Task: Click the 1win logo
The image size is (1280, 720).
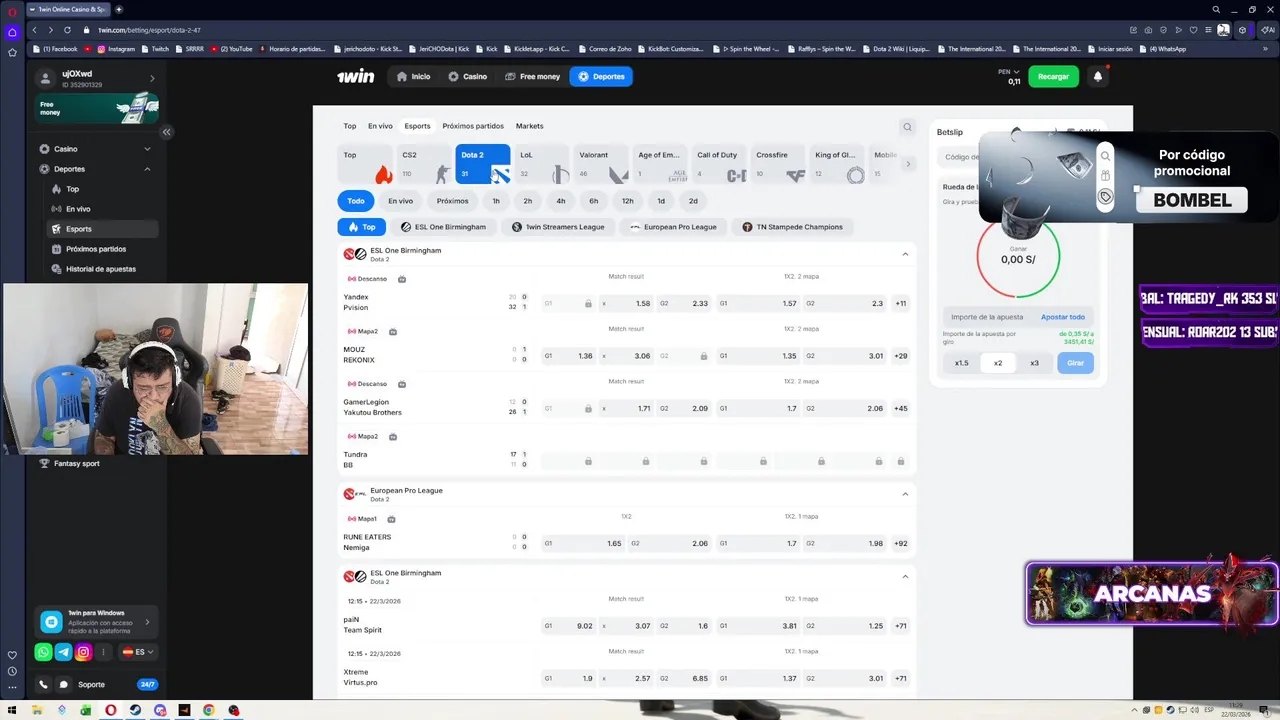Action: pos(355,76)
